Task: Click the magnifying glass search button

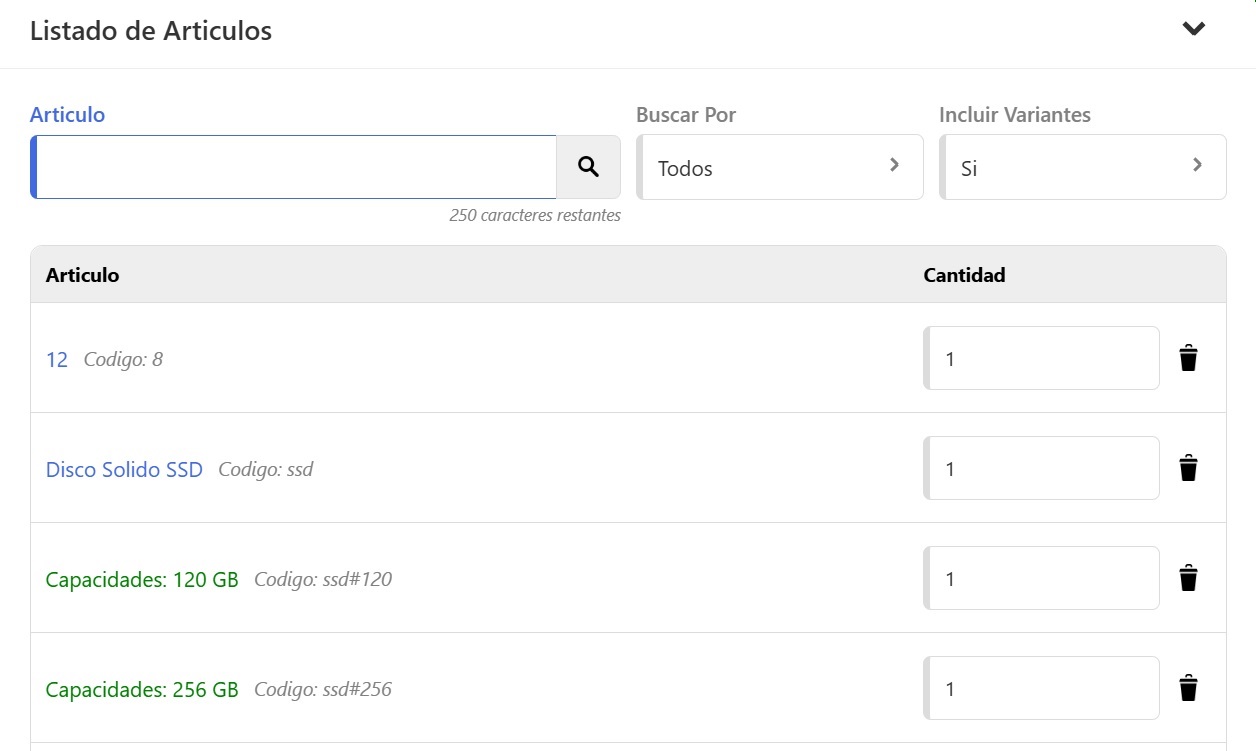Action: (588, 167)
